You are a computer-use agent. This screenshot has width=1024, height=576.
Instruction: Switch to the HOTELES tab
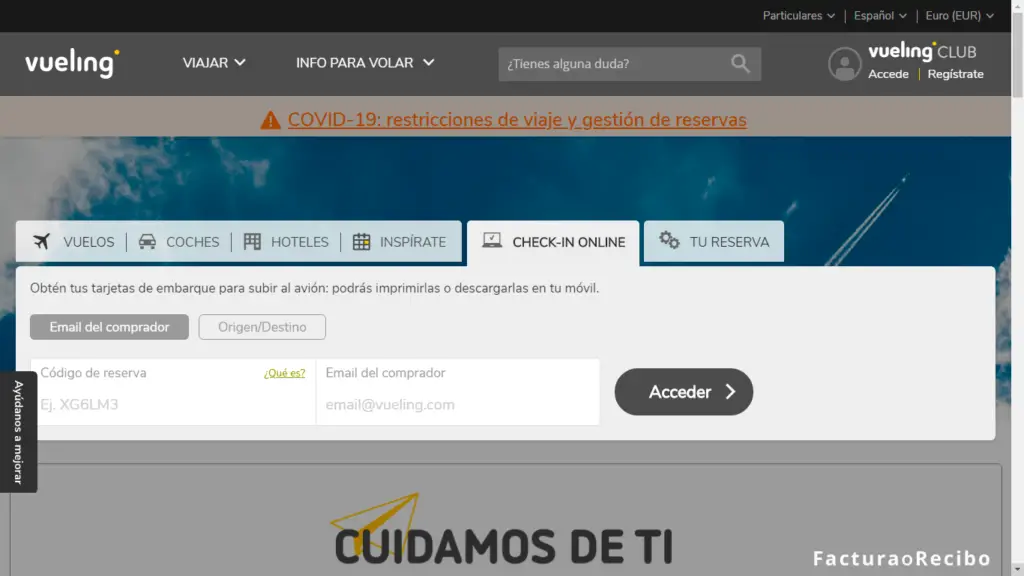[x=286, y=242]
